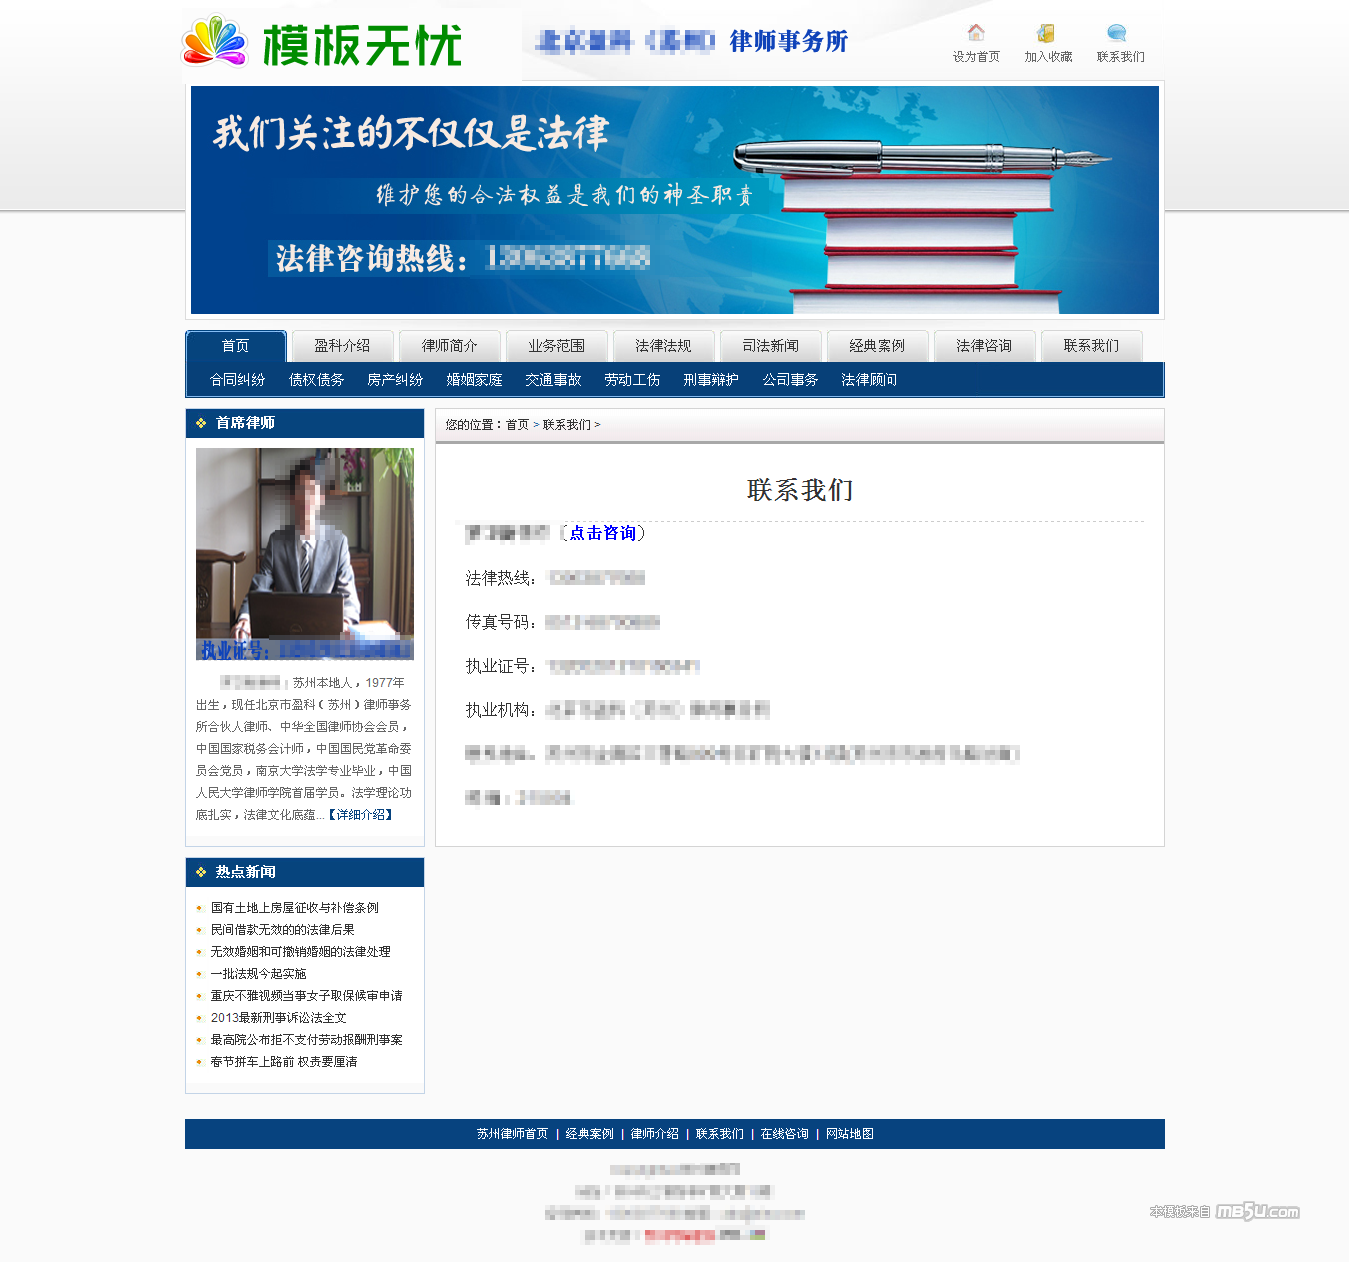The height and width of the screenshot is (1262, 1349).
Task: Open 刑事辩护 submenu item
Action: [x=711, y=380]
